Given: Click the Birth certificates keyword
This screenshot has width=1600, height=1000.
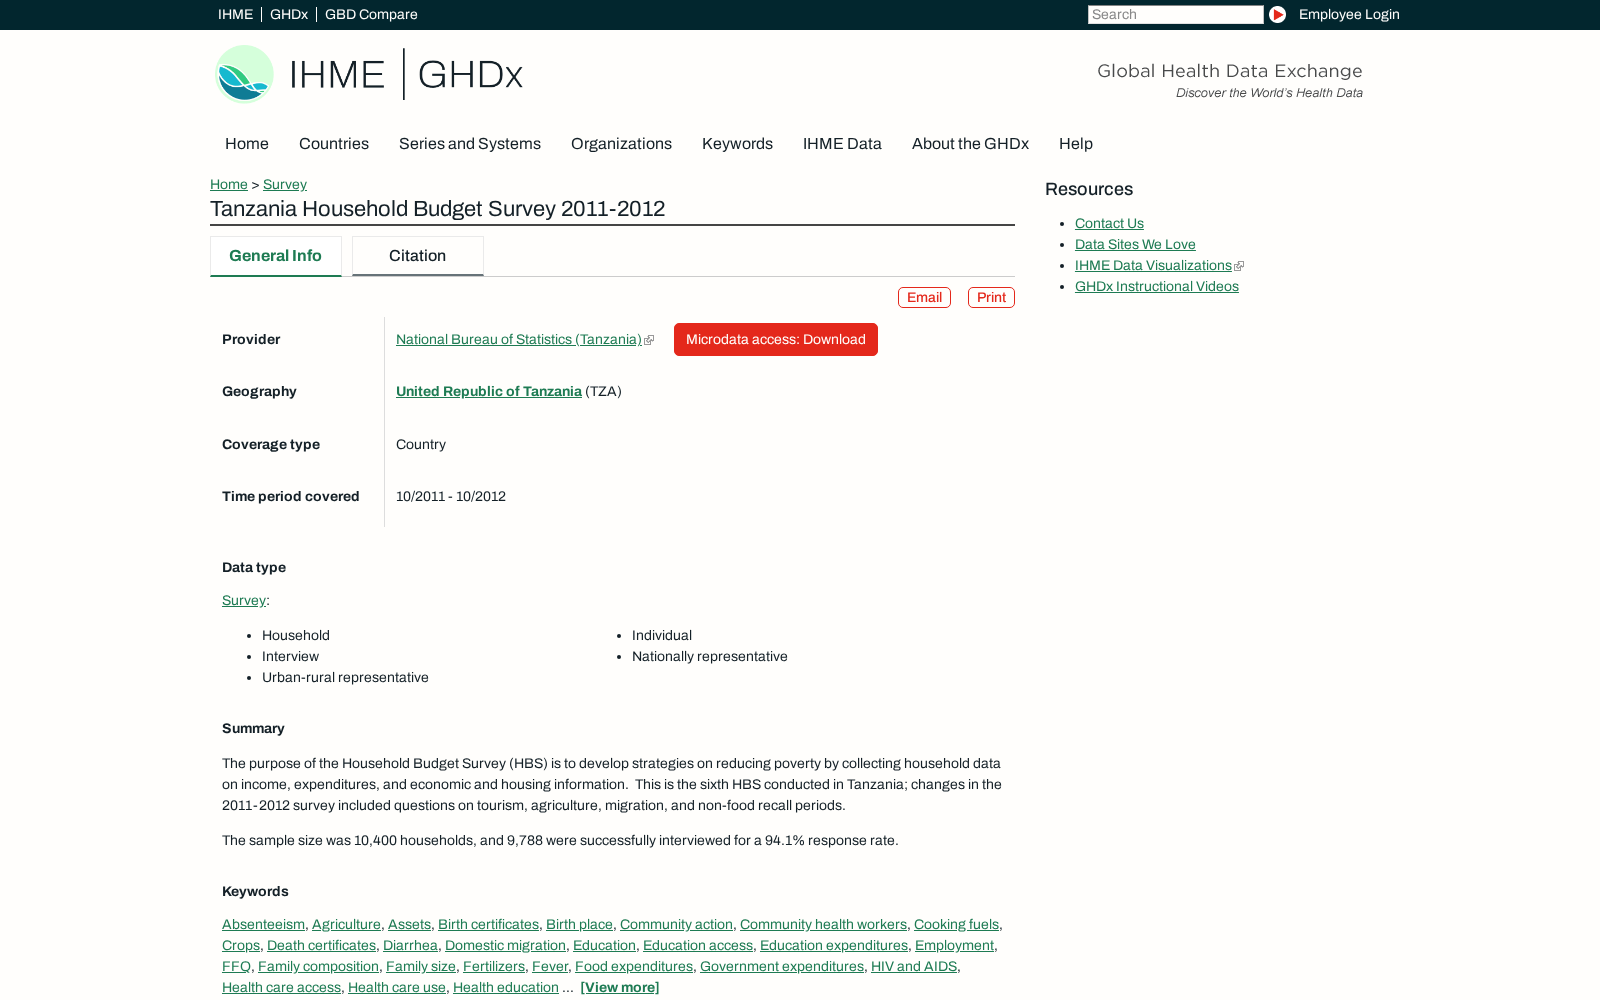Looking at the screenshot, I should click(x=488, y=925).
